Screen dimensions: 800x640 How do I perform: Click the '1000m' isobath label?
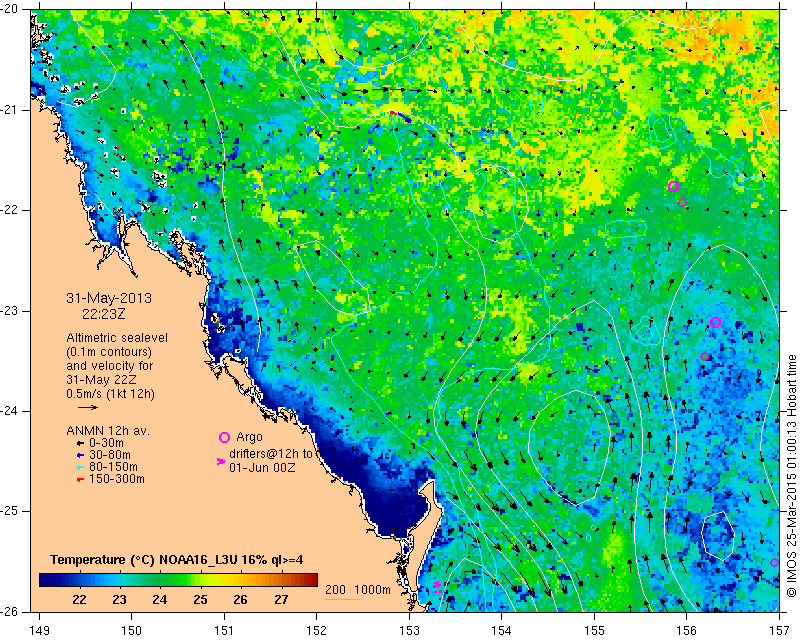click(372, 589)
